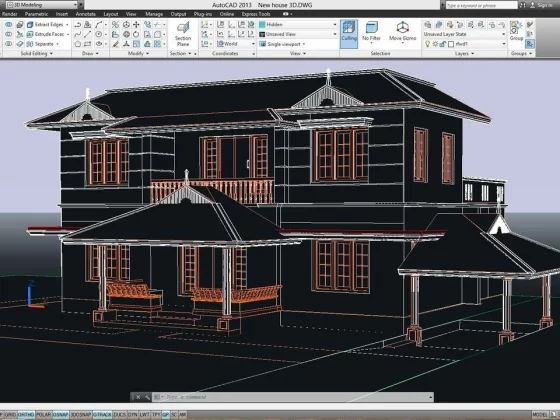Choose the Rotate tool in Modify
Image resolution: width=560 pixels, height=420 pixels.
pos(136,34)
